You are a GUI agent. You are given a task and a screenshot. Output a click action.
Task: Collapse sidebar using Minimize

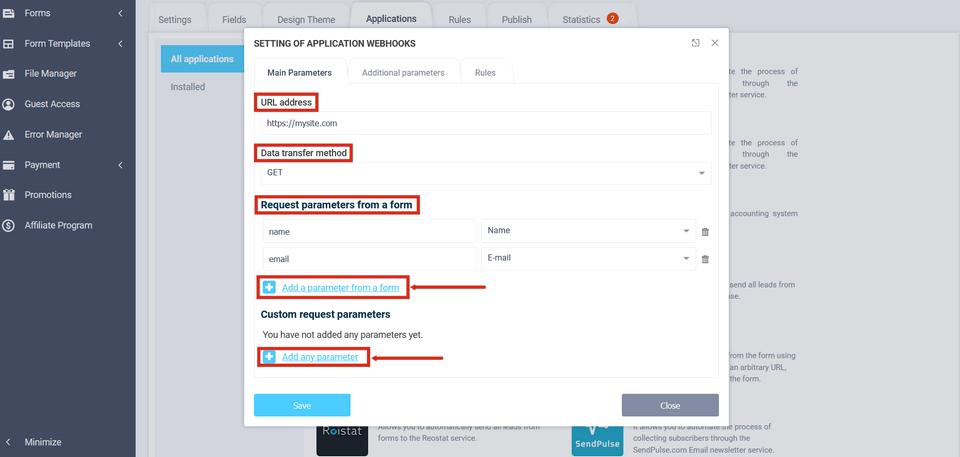click(42, 442)
